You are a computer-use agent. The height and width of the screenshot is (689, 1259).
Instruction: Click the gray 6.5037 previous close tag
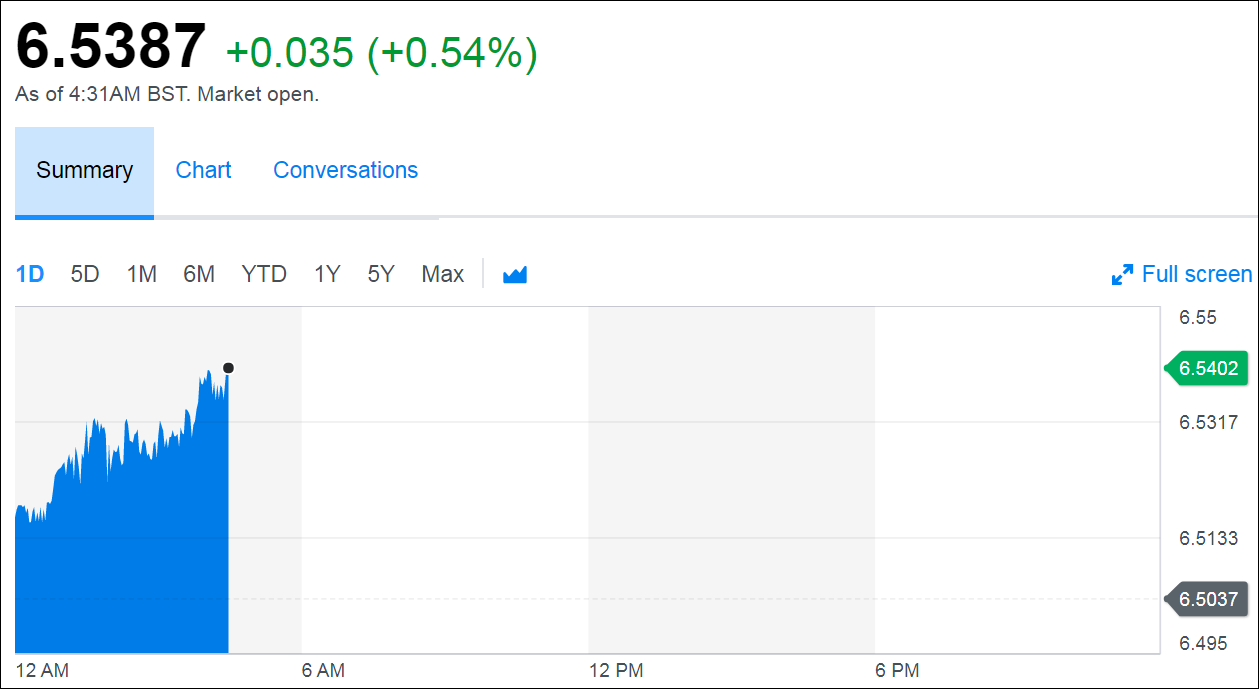(x=1207, y=600)
